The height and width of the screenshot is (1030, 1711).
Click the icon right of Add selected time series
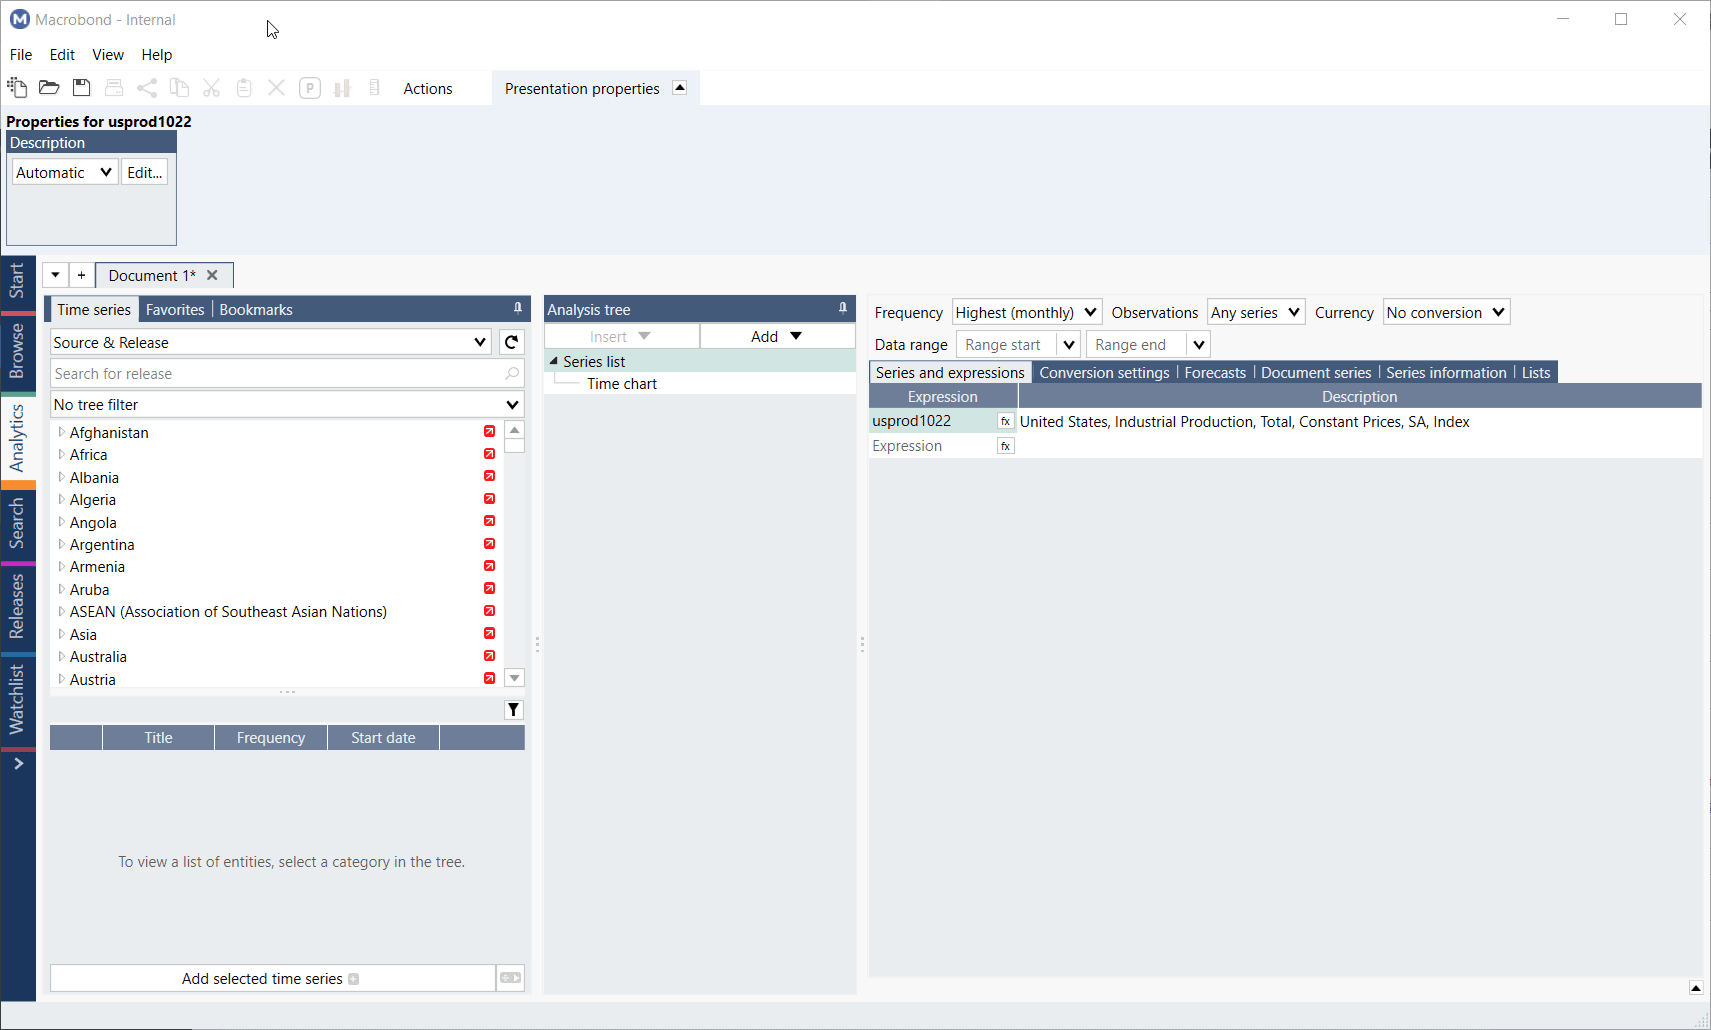(x=511, y=978)
